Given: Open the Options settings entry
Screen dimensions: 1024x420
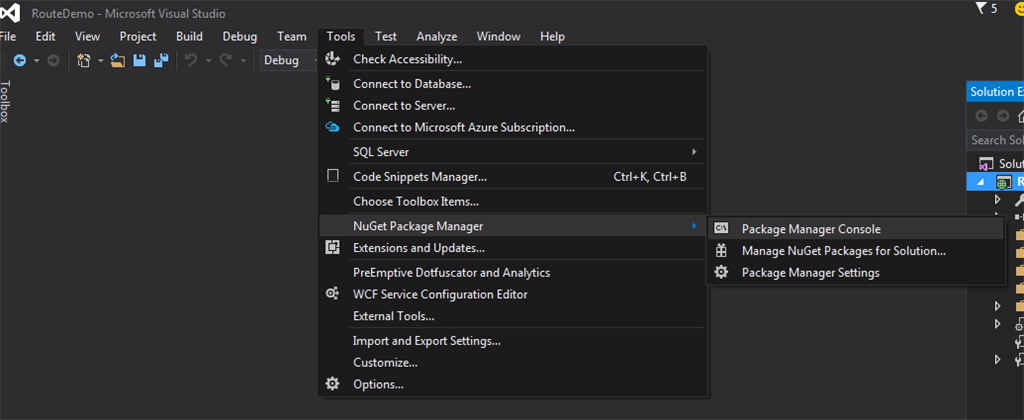Looking at the screenshot, I should coord(378,384).
